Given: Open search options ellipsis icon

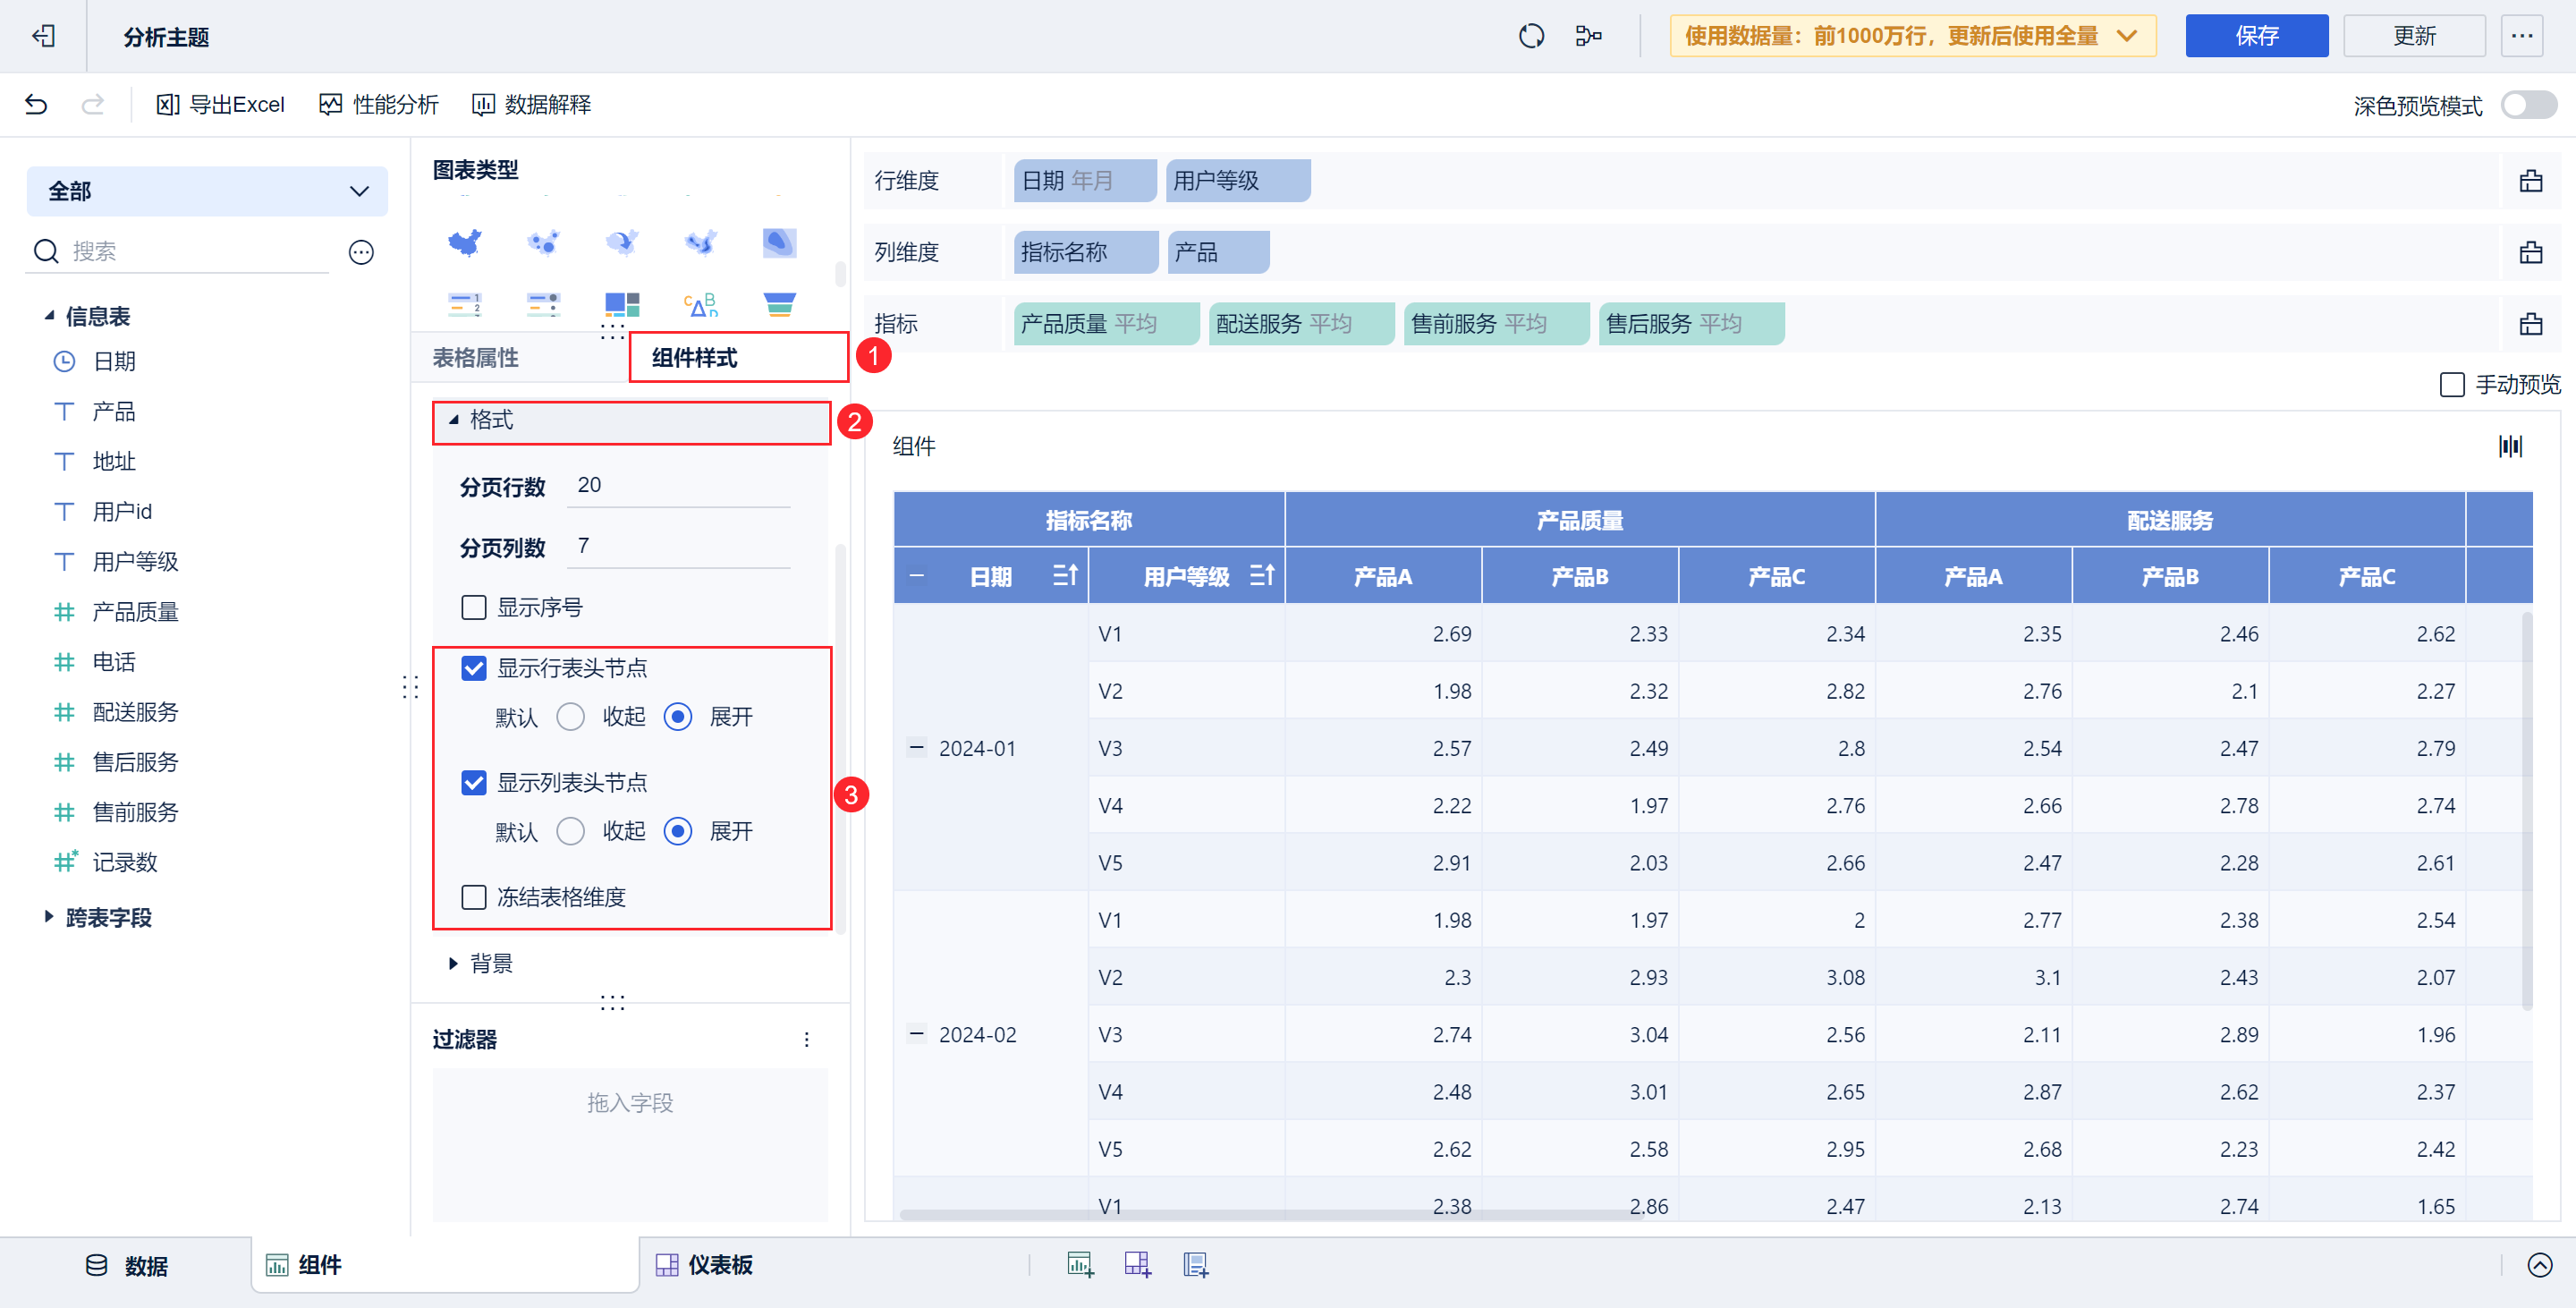Looking at the screenshot, I should pyautogui.click(x=361, y=252).
